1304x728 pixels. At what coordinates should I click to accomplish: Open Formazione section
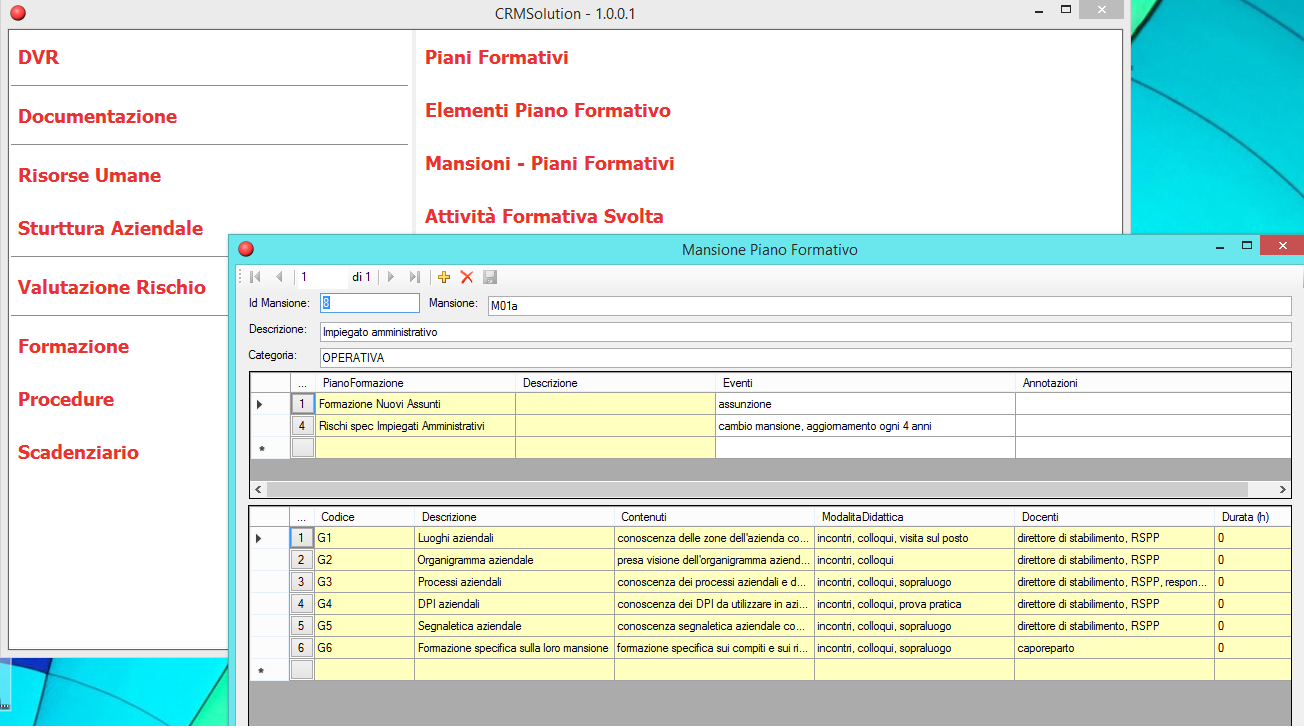tap(73, 346)
